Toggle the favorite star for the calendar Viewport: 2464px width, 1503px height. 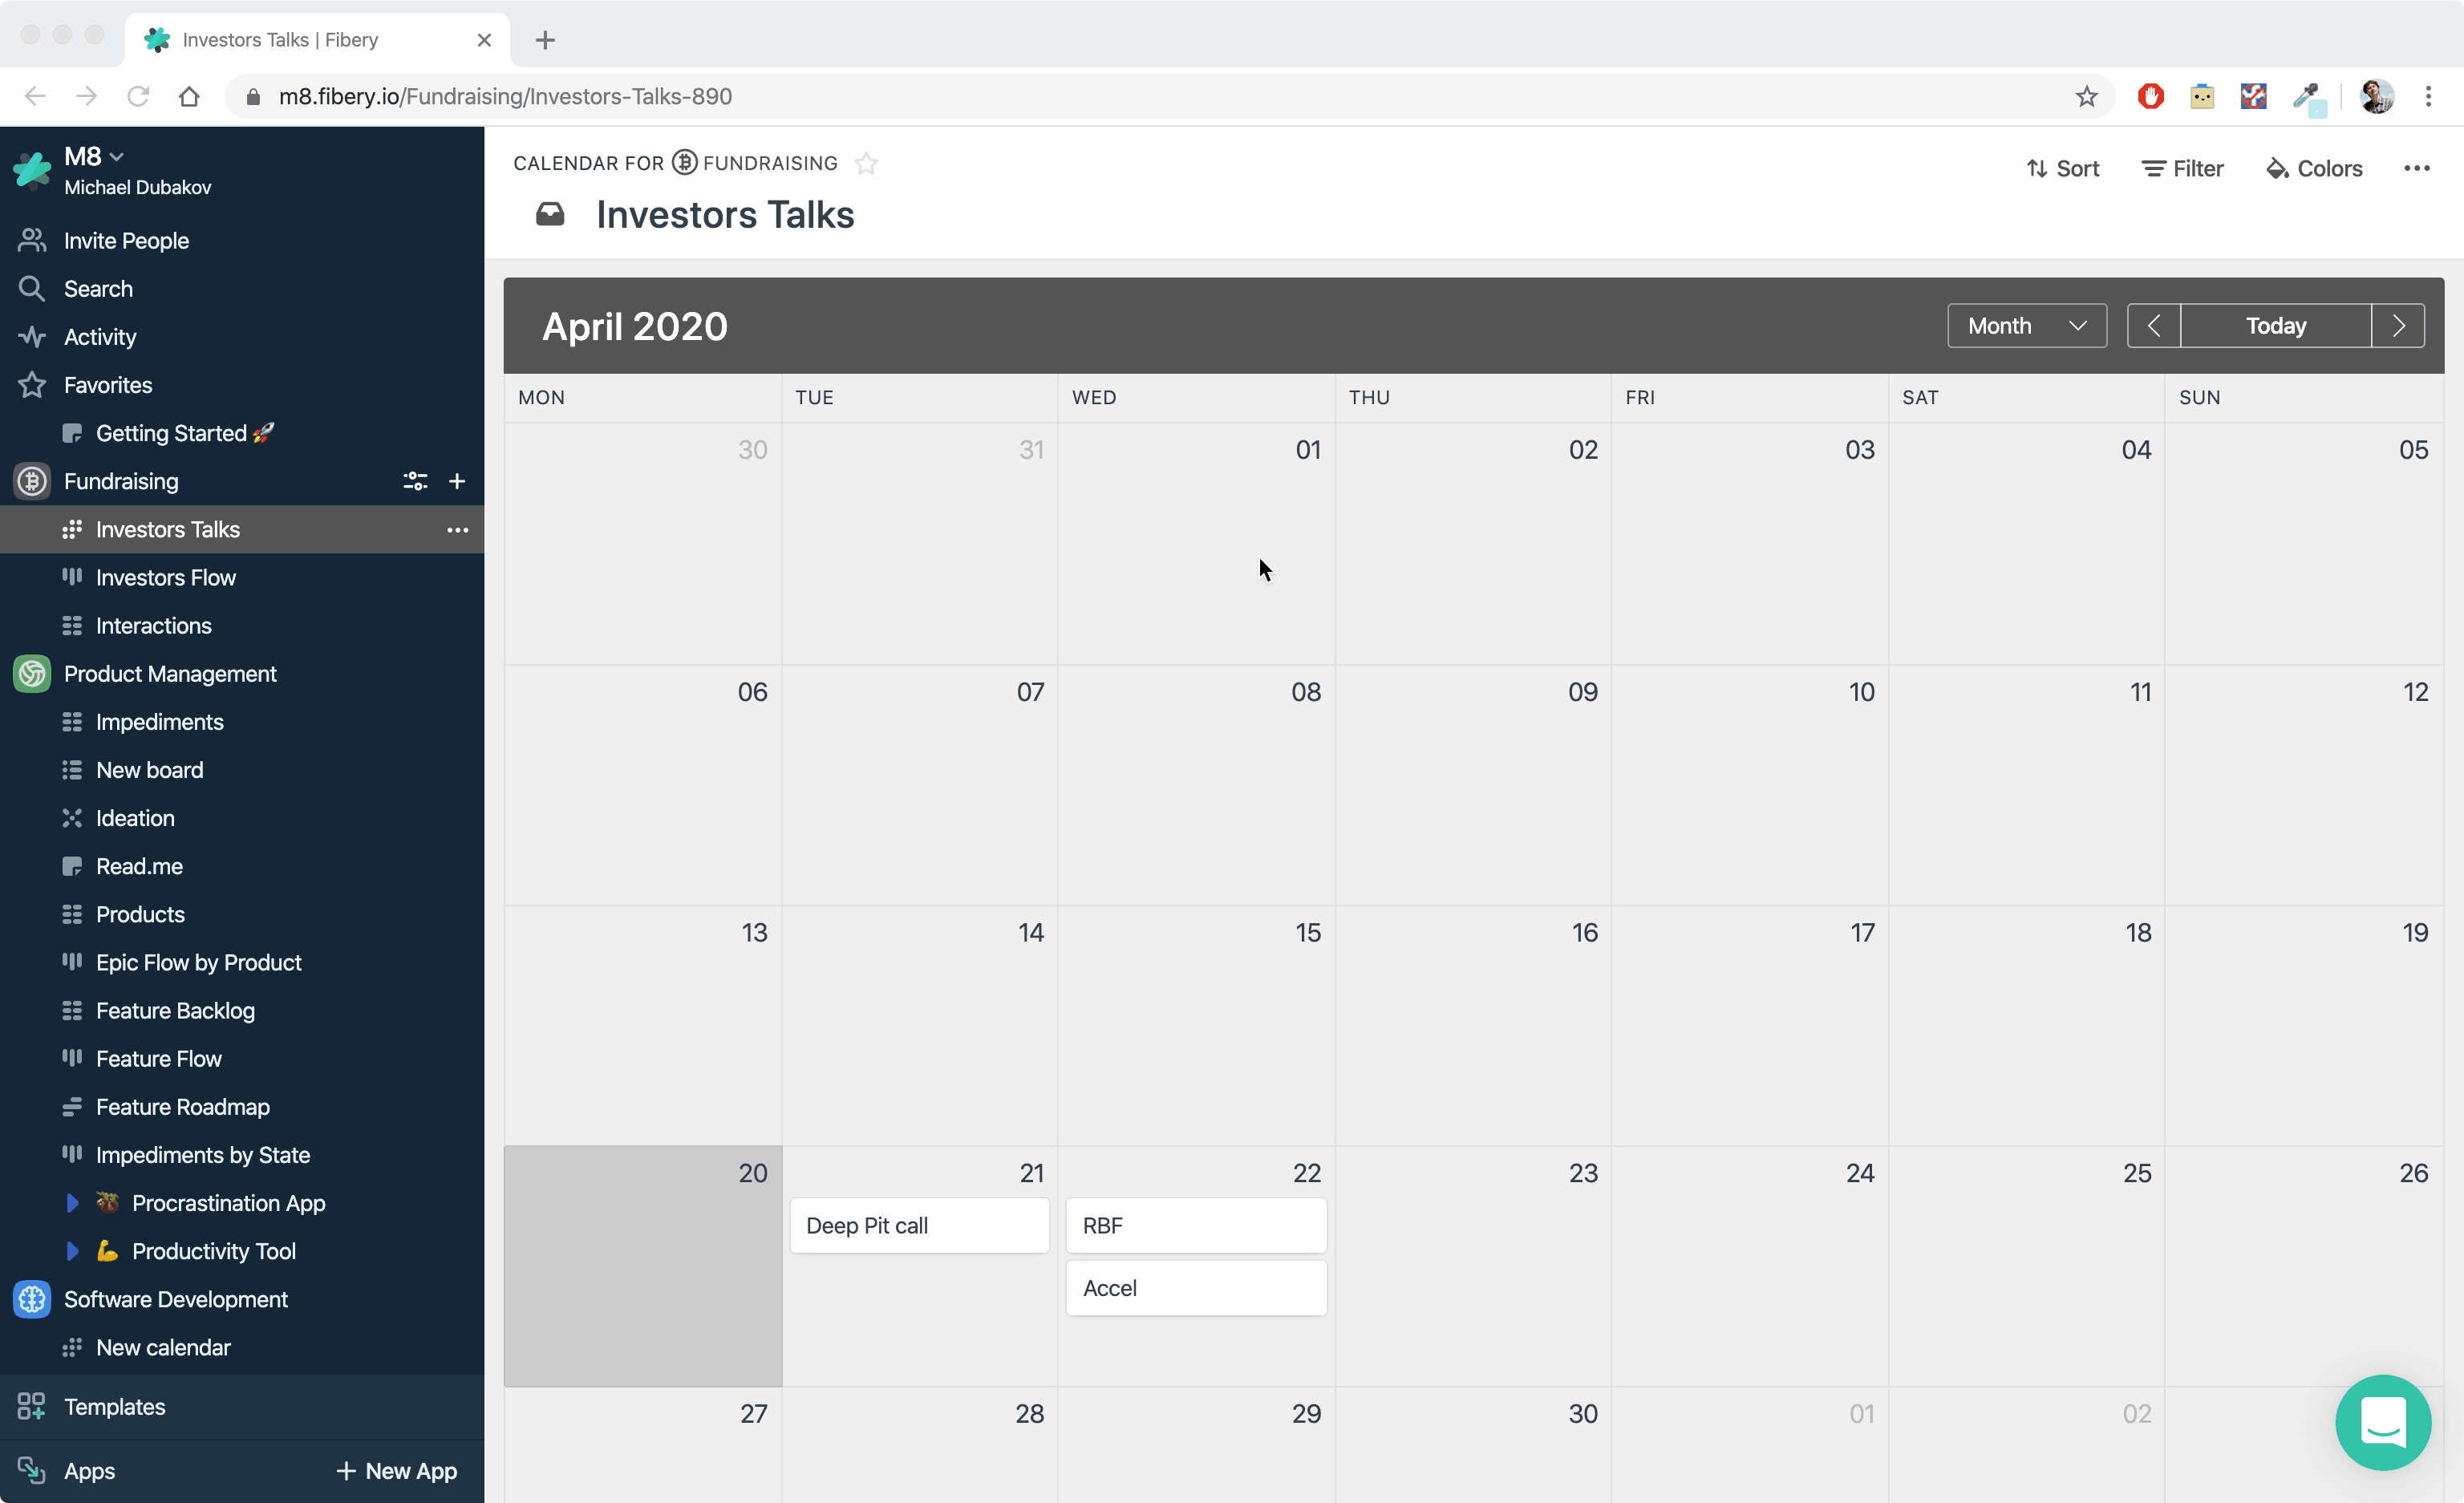coord(866,163)
